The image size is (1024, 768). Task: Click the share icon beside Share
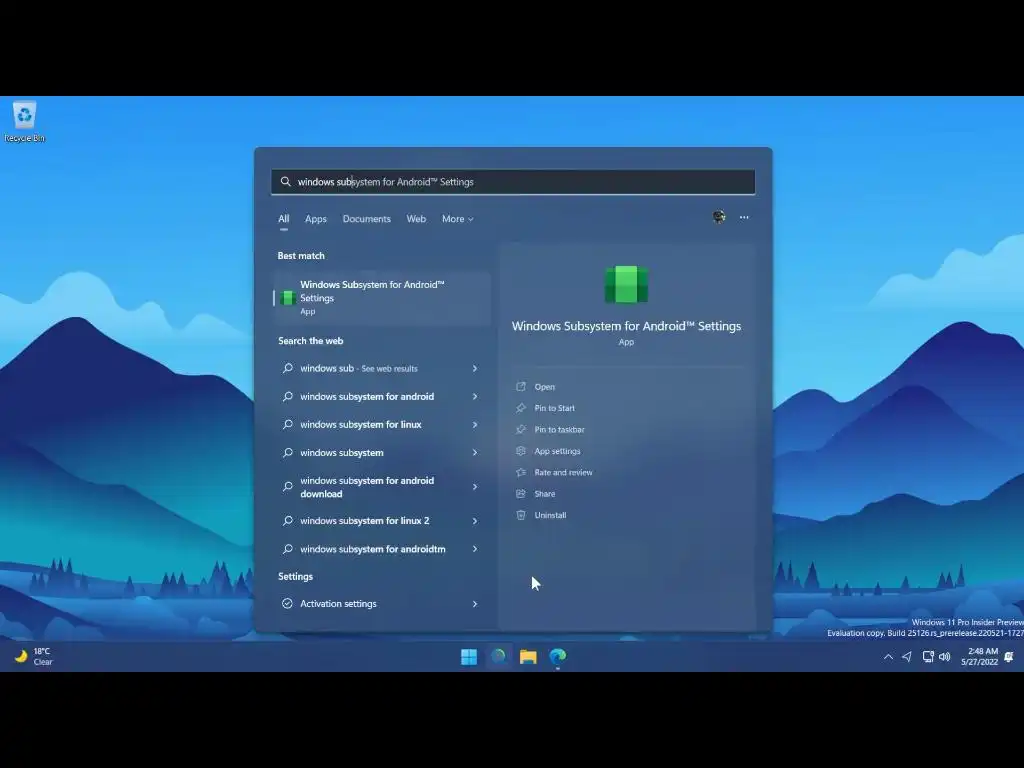[x=520, y=494]
